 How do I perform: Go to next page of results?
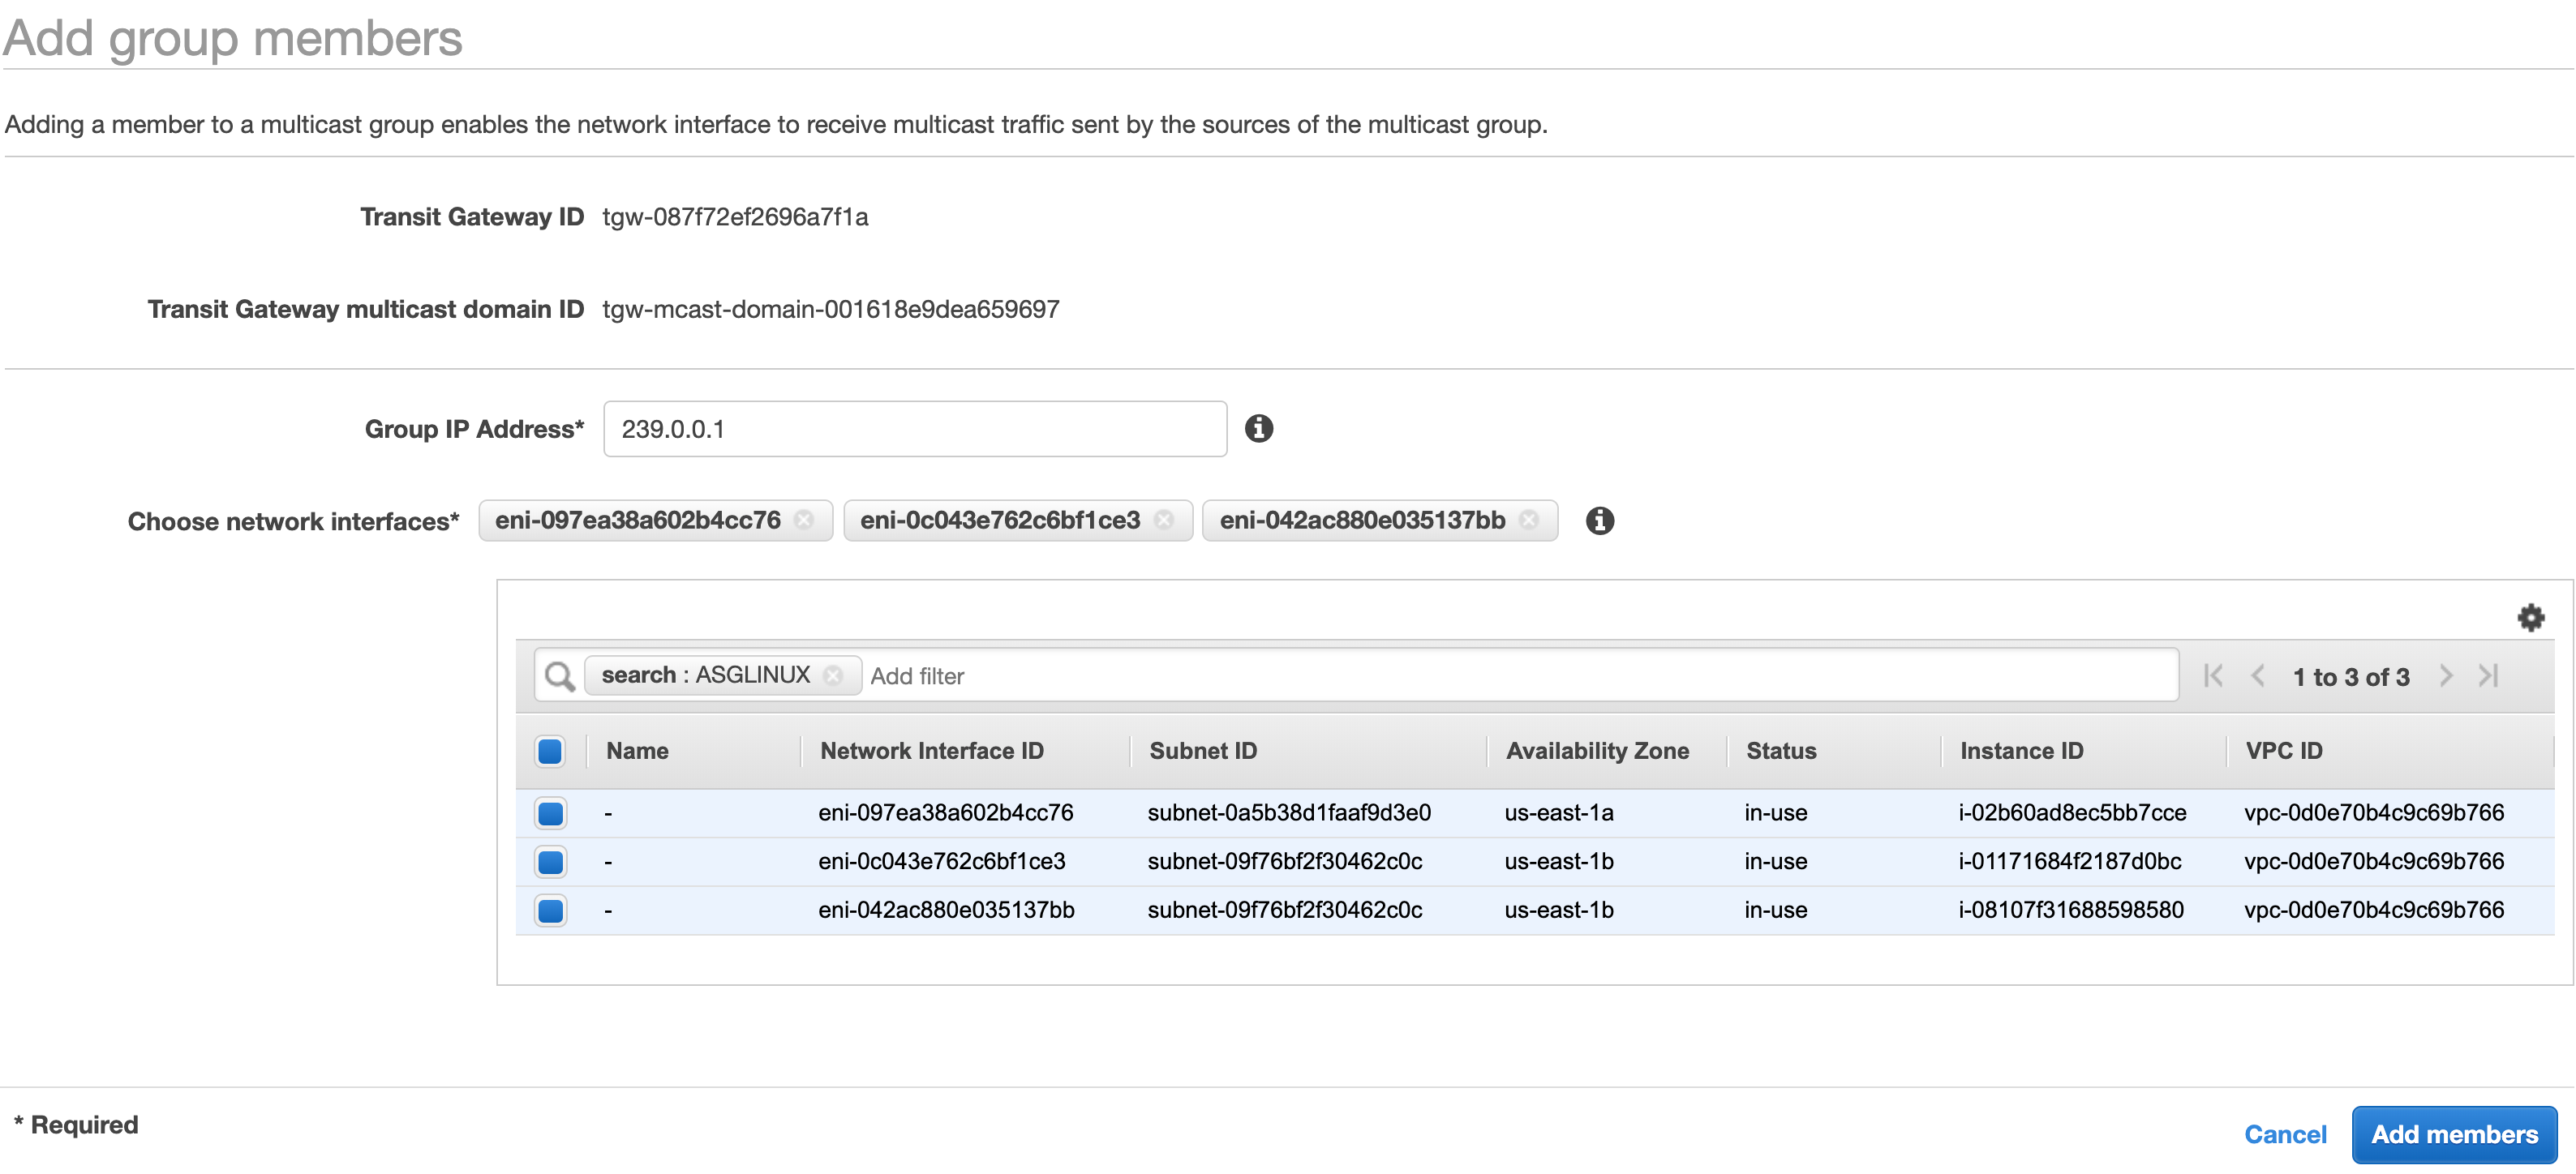(x=2446, y=677)
